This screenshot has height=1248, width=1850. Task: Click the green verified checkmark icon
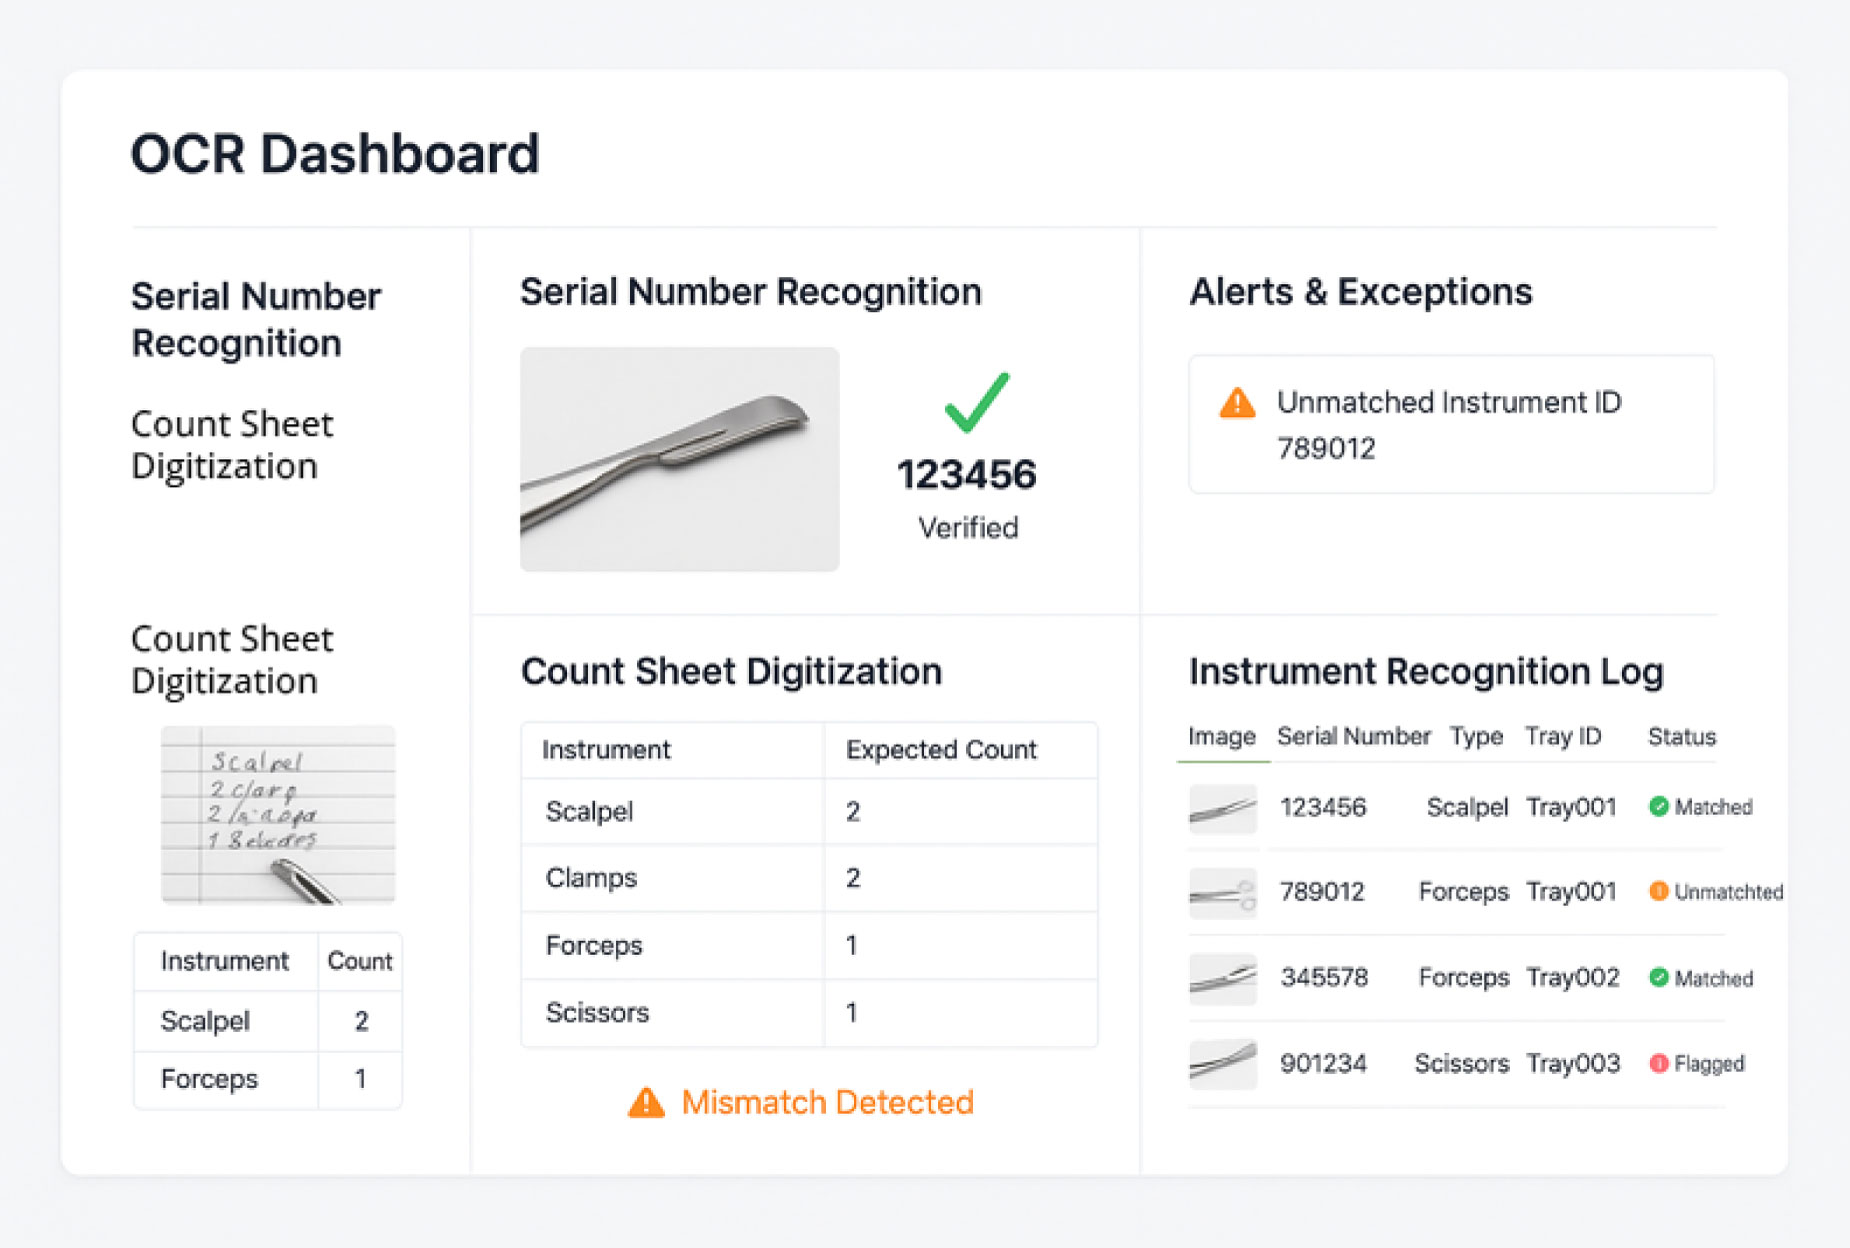pyautogui.click(x=977, y=402)
